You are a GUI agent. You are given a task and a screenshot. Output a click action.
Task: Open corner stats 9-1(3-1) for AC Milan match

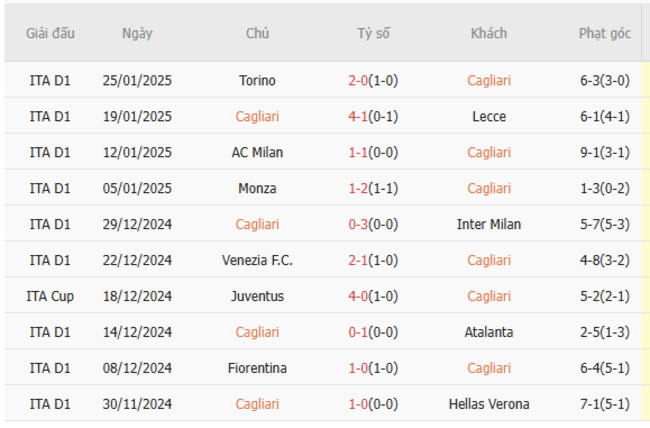click(605, 153)
